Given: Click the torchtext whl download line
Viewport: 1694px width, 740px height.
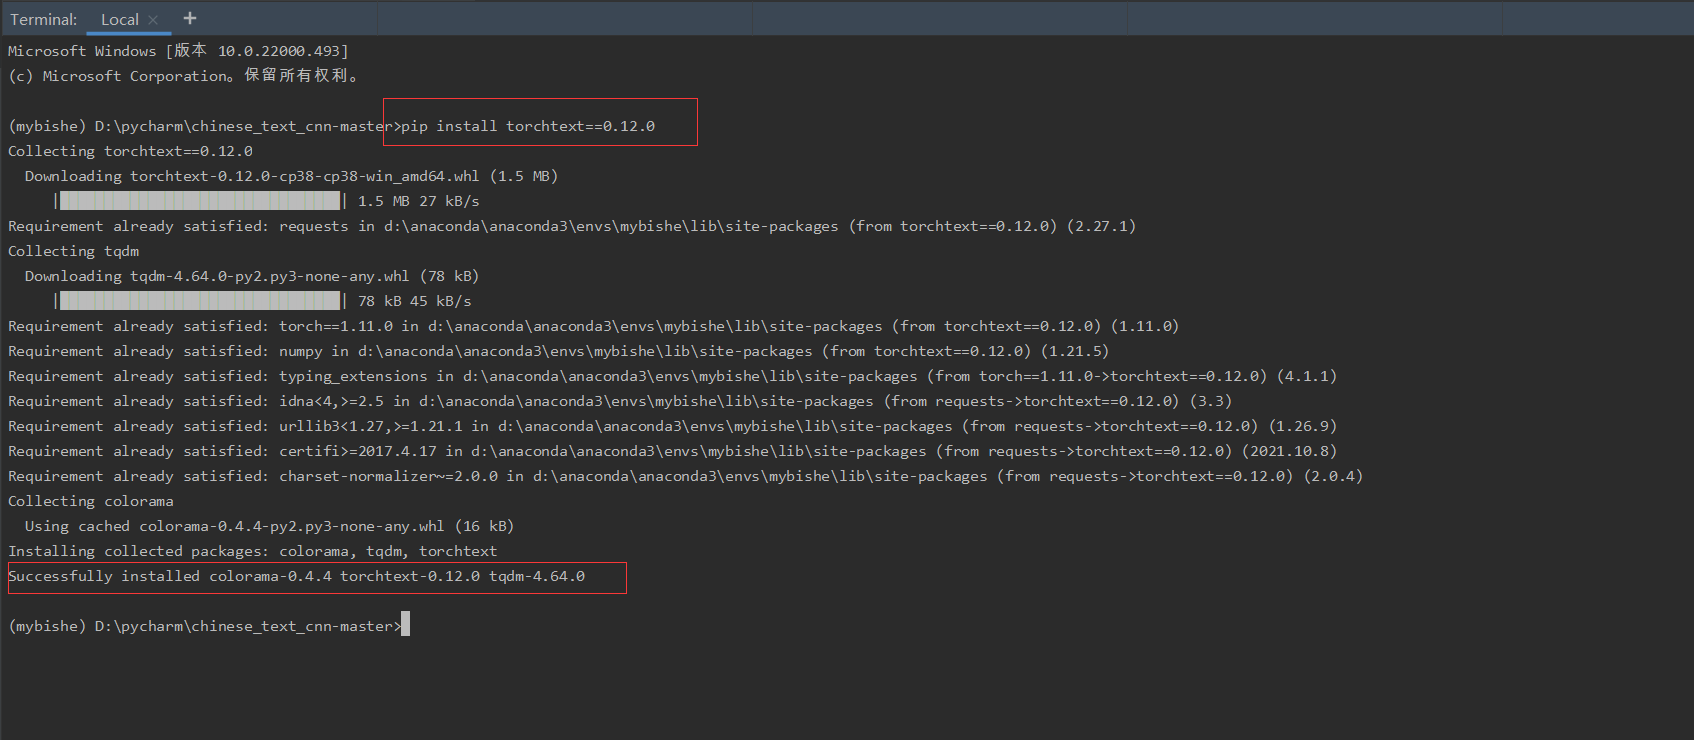Looking at the screenshot, I should [x=291, y=176].
